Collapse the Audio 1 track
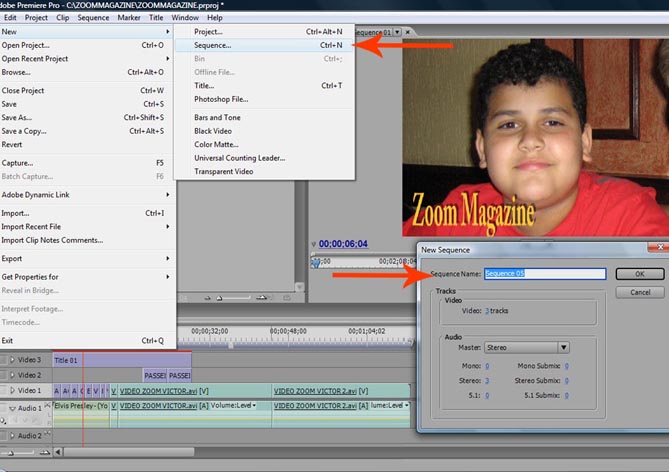669x472 pixels. [14, 408]
